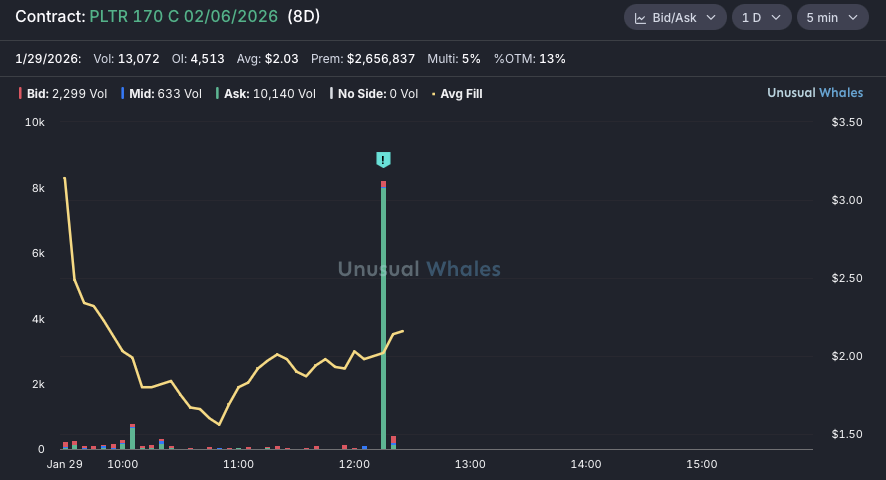Click the line chart icon in Bid/Ask button
The width and height of the screenshot is (886, 480).
tap(640, 18)
